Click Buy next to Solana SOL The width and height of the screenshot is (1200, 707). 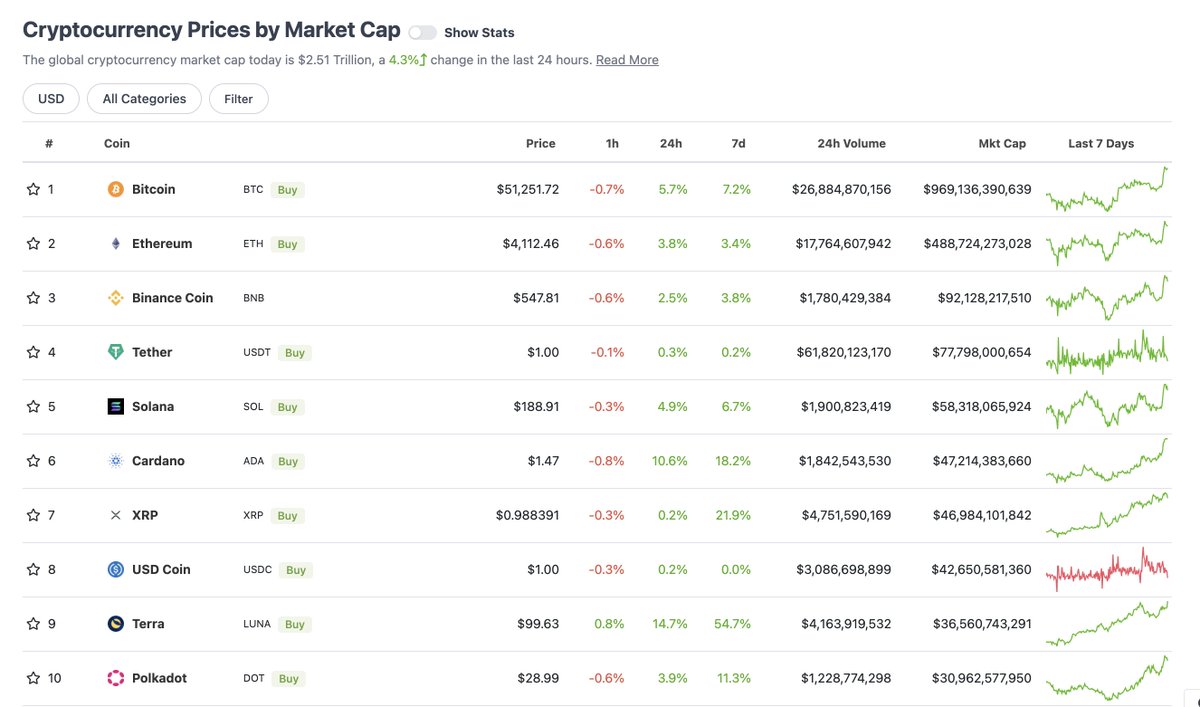tap(288, 407)
